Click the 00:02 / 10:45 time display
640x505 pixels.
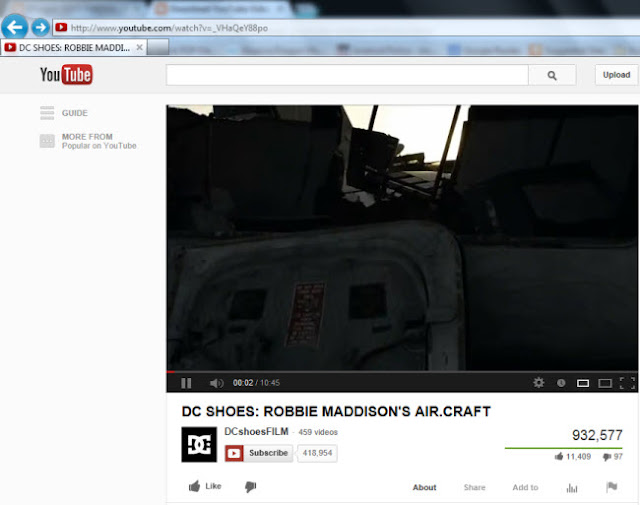[256, 383]
